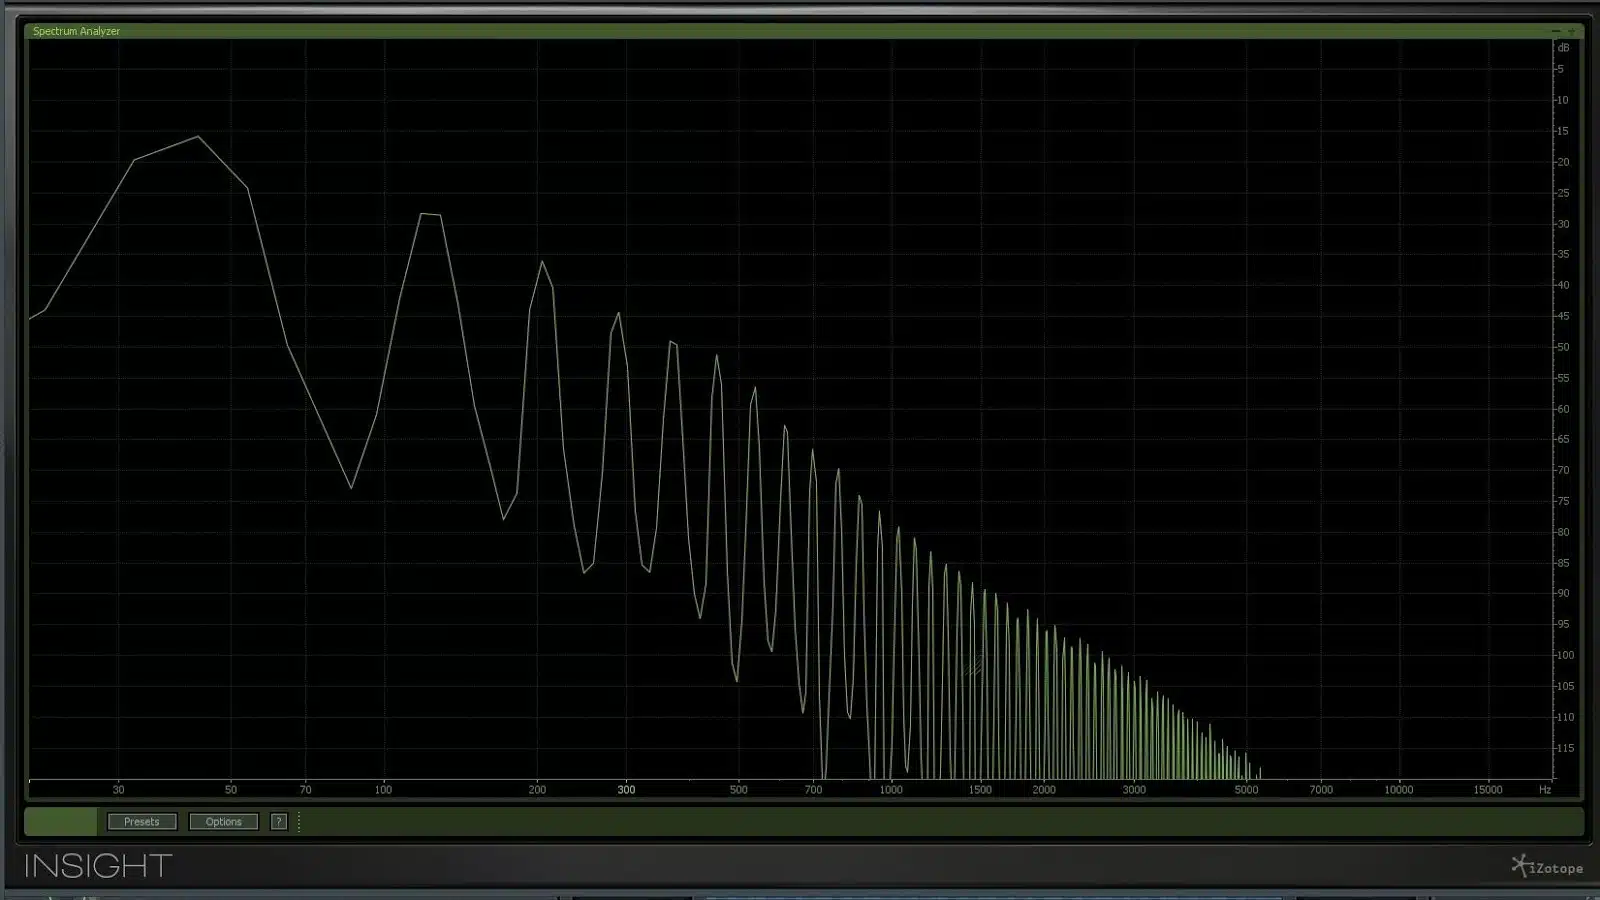
Task: Click the question mark help button
Action: (279, 822)
